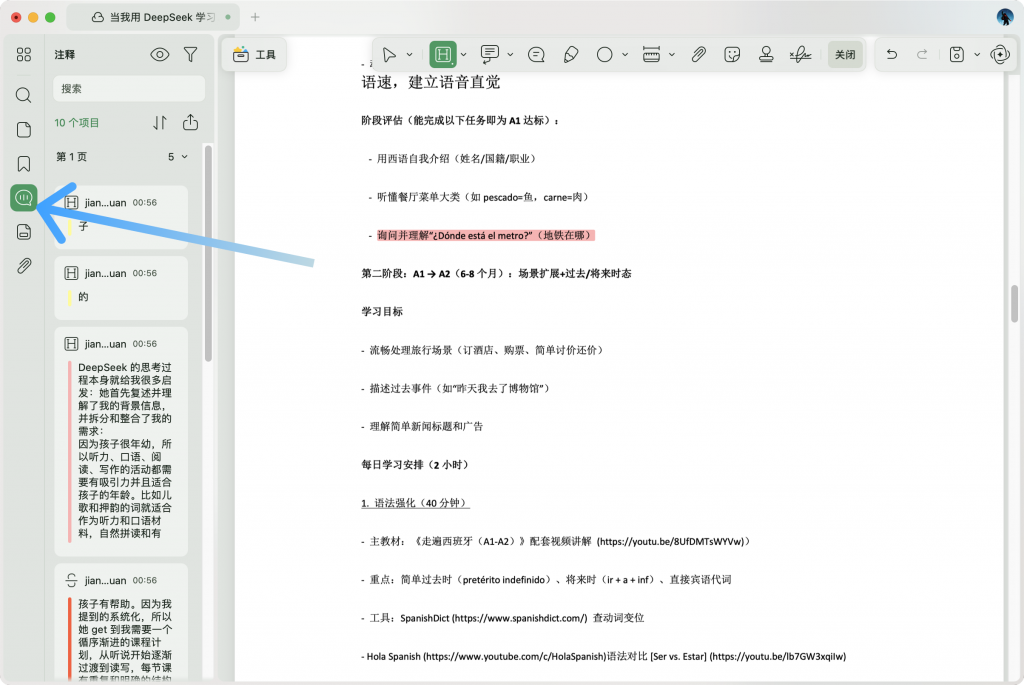The height and width of the screenshot is (685, 1024).
Task: Open the page thumbnails grid panel
Action: (x=24, y=54)
